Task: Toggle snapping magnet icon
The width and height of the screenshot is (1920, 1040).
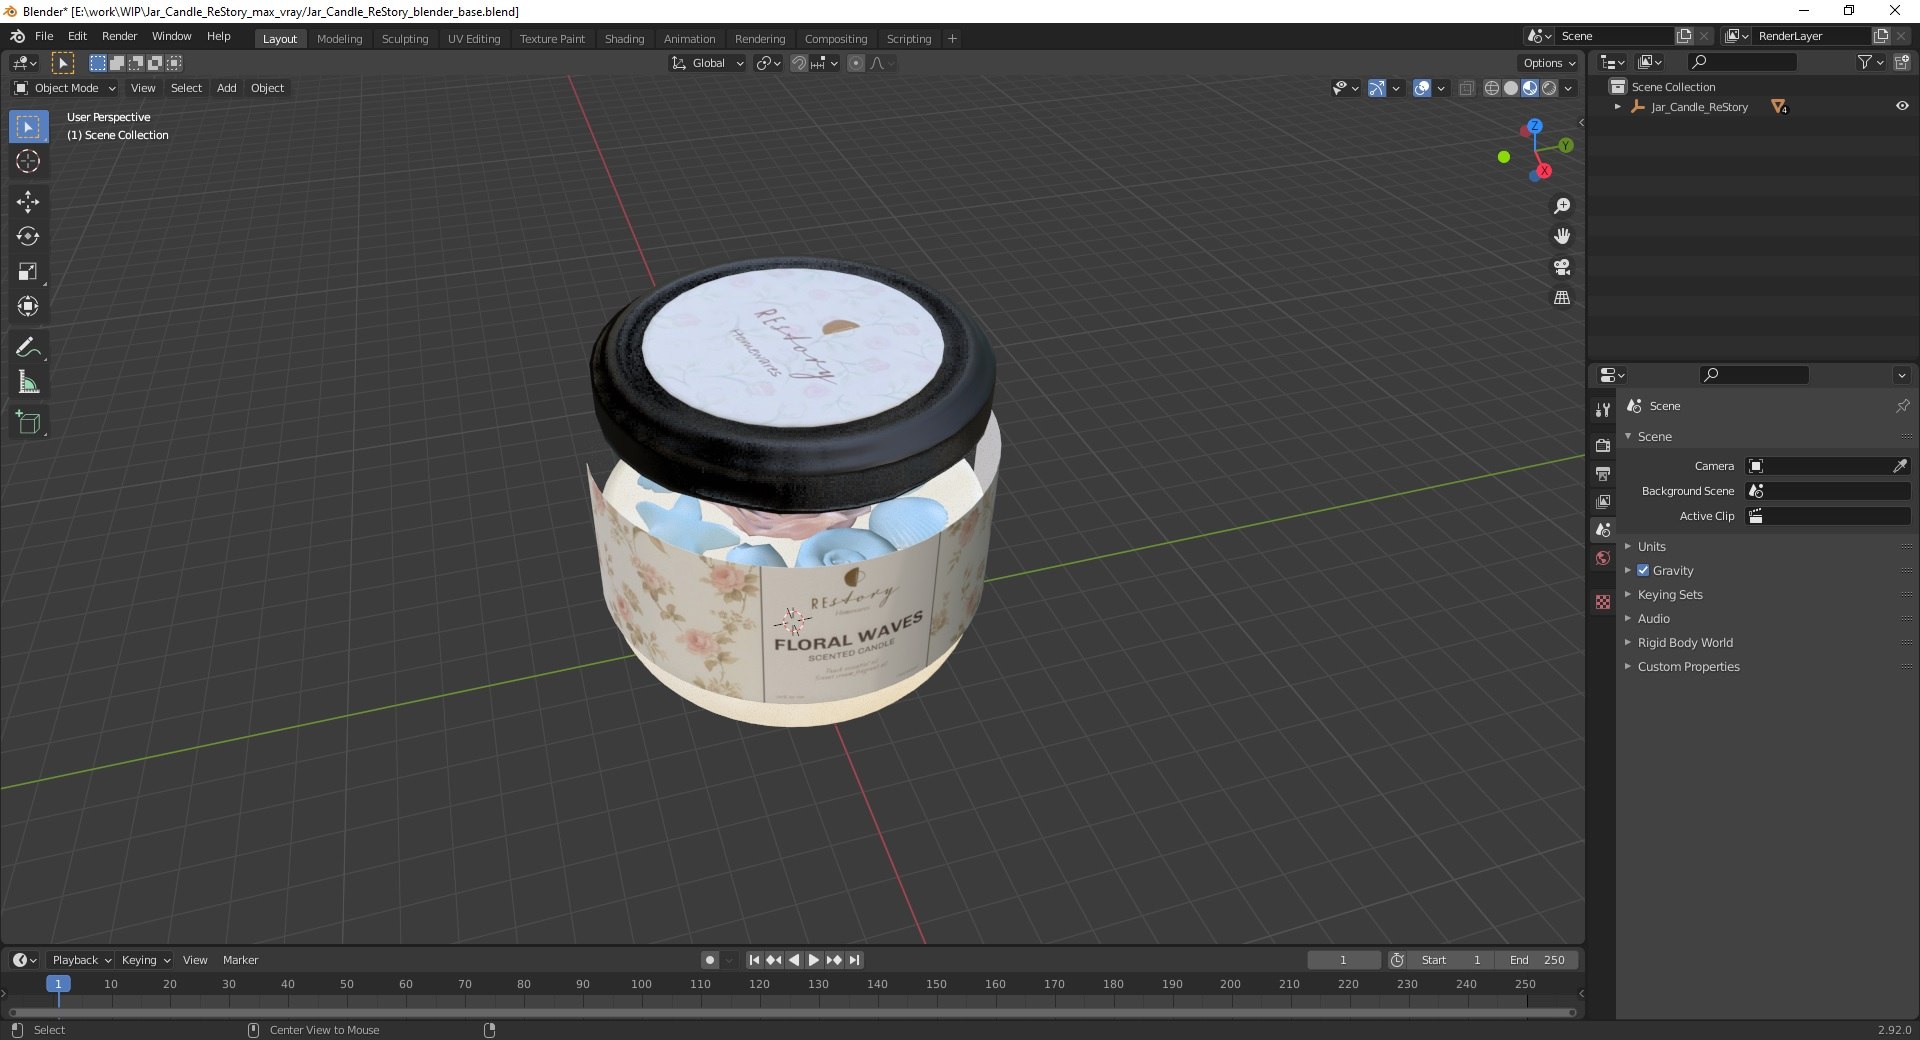Action: (798, 63)
